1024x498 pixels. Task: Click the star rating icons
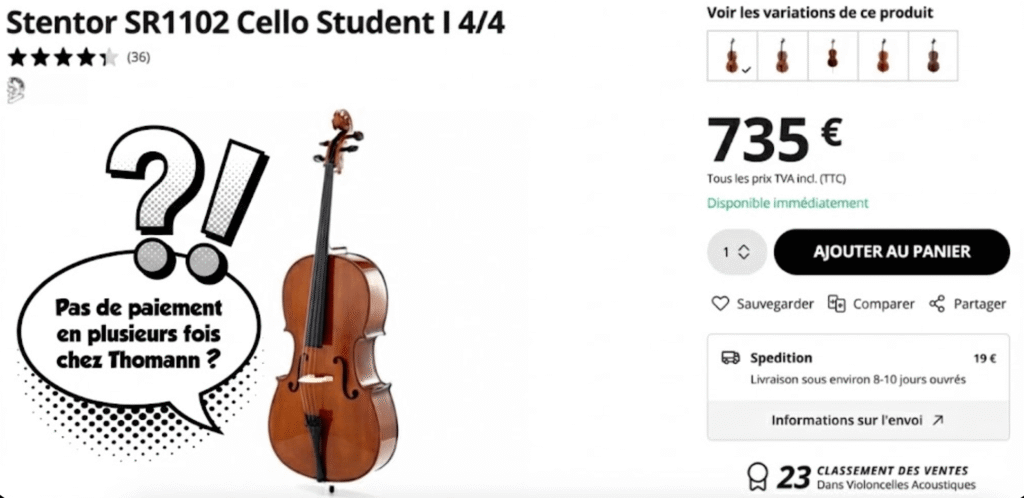pyautogui.click(x=62, y=58)
